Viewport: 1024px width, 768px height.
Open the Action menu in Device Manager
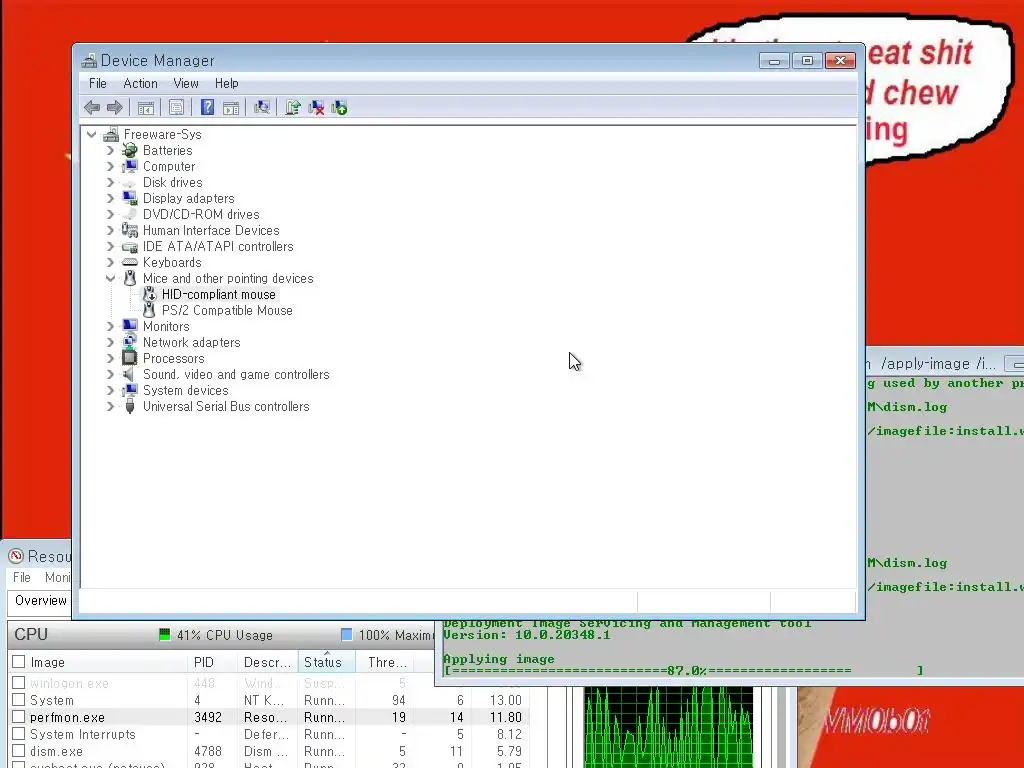140,84
